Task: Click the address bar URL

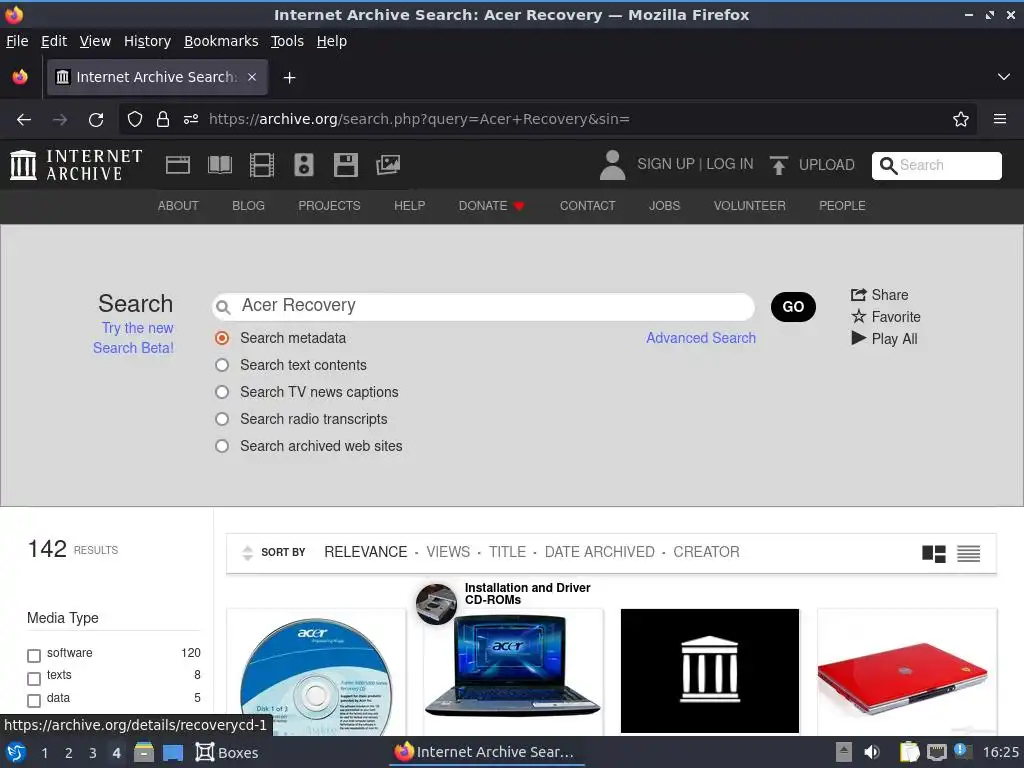Action: (x=419, y=120)
